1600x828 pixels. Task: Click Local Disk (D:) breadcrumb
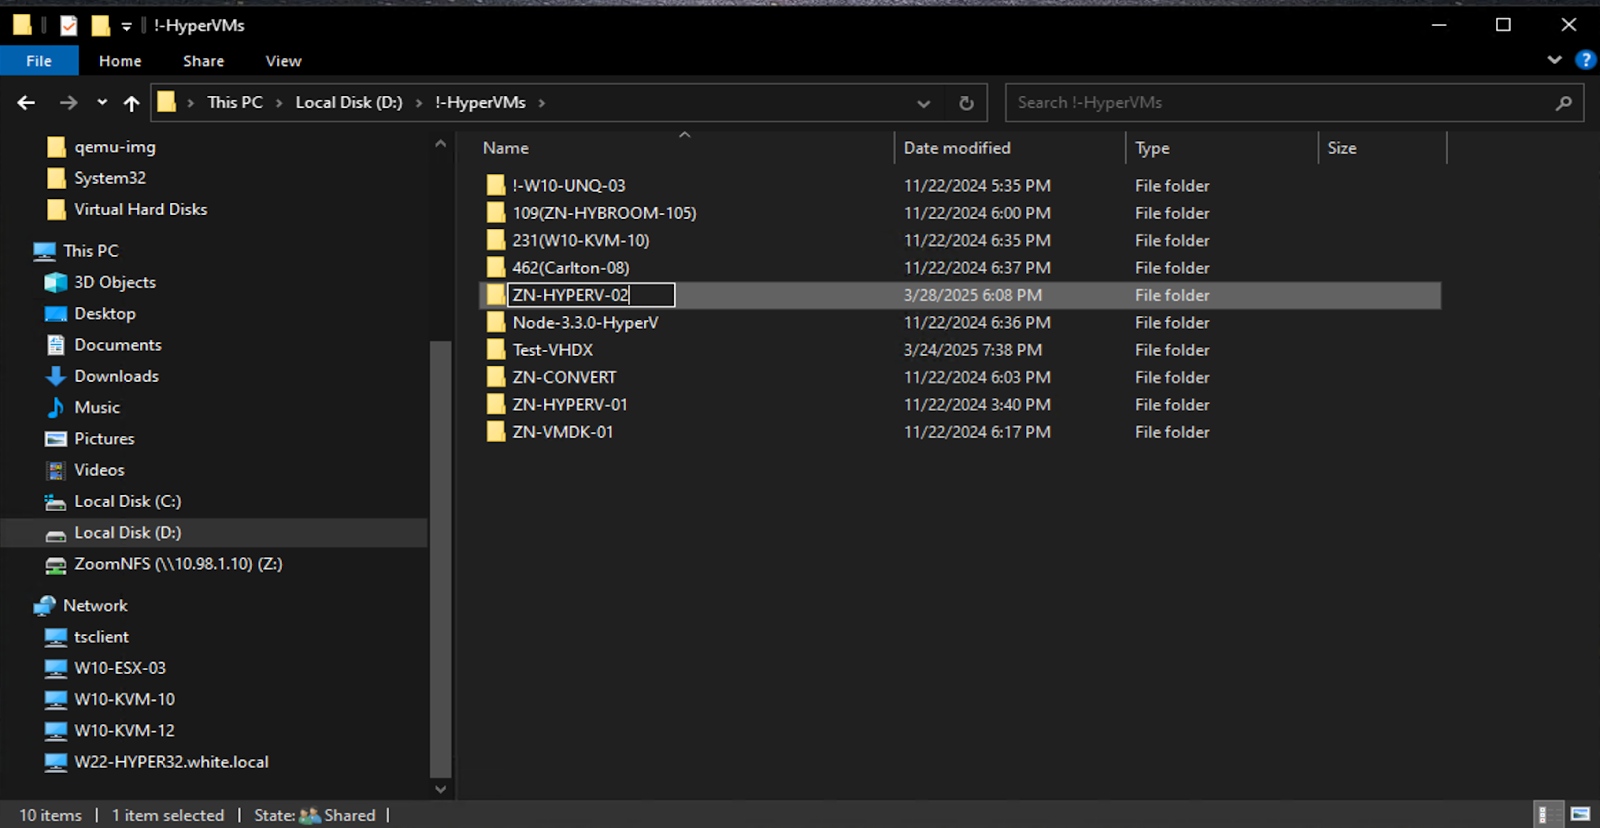coord(348,103)
